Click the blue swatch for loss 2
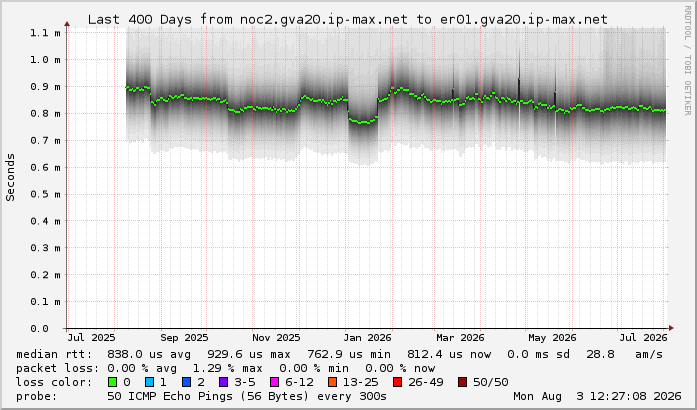This screenshot has height=410, width=697. pyautogui.click(x=186, y=382)
